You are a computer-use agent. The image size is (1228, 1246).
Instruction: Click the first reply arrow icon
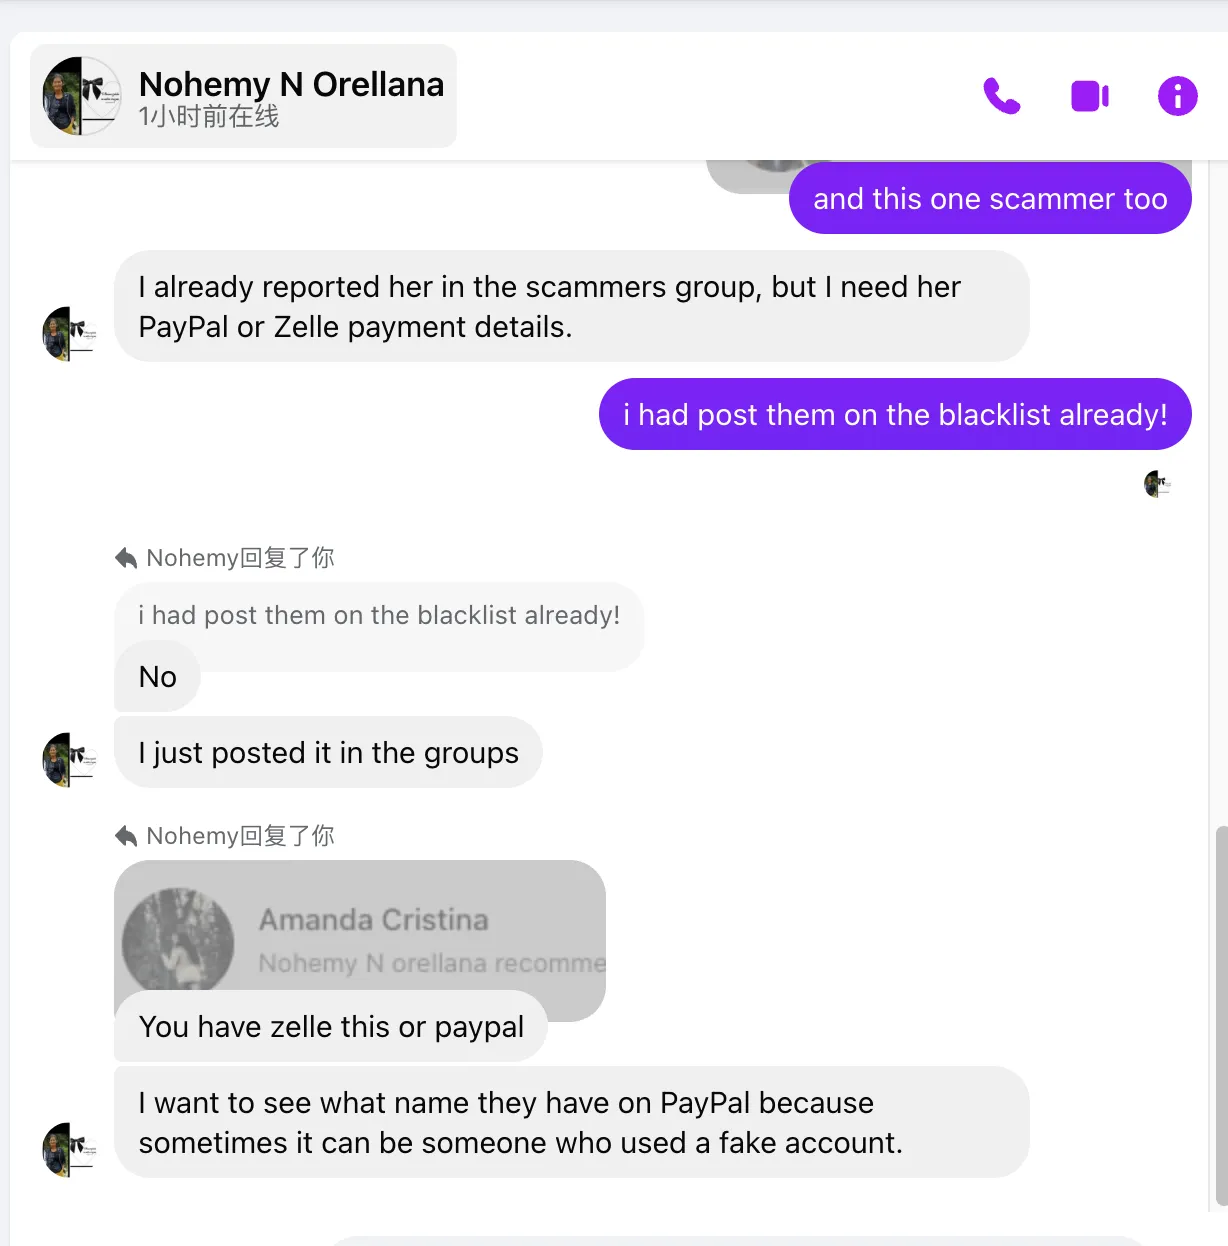[x=126, y=558]
